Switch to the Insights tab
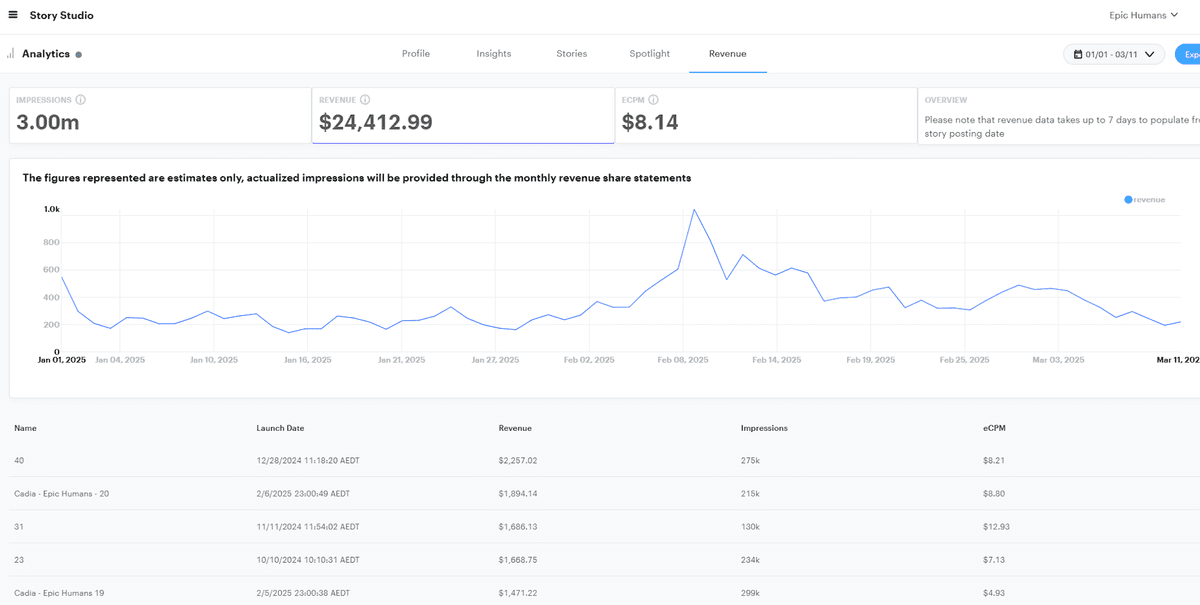 pos(494,54)
